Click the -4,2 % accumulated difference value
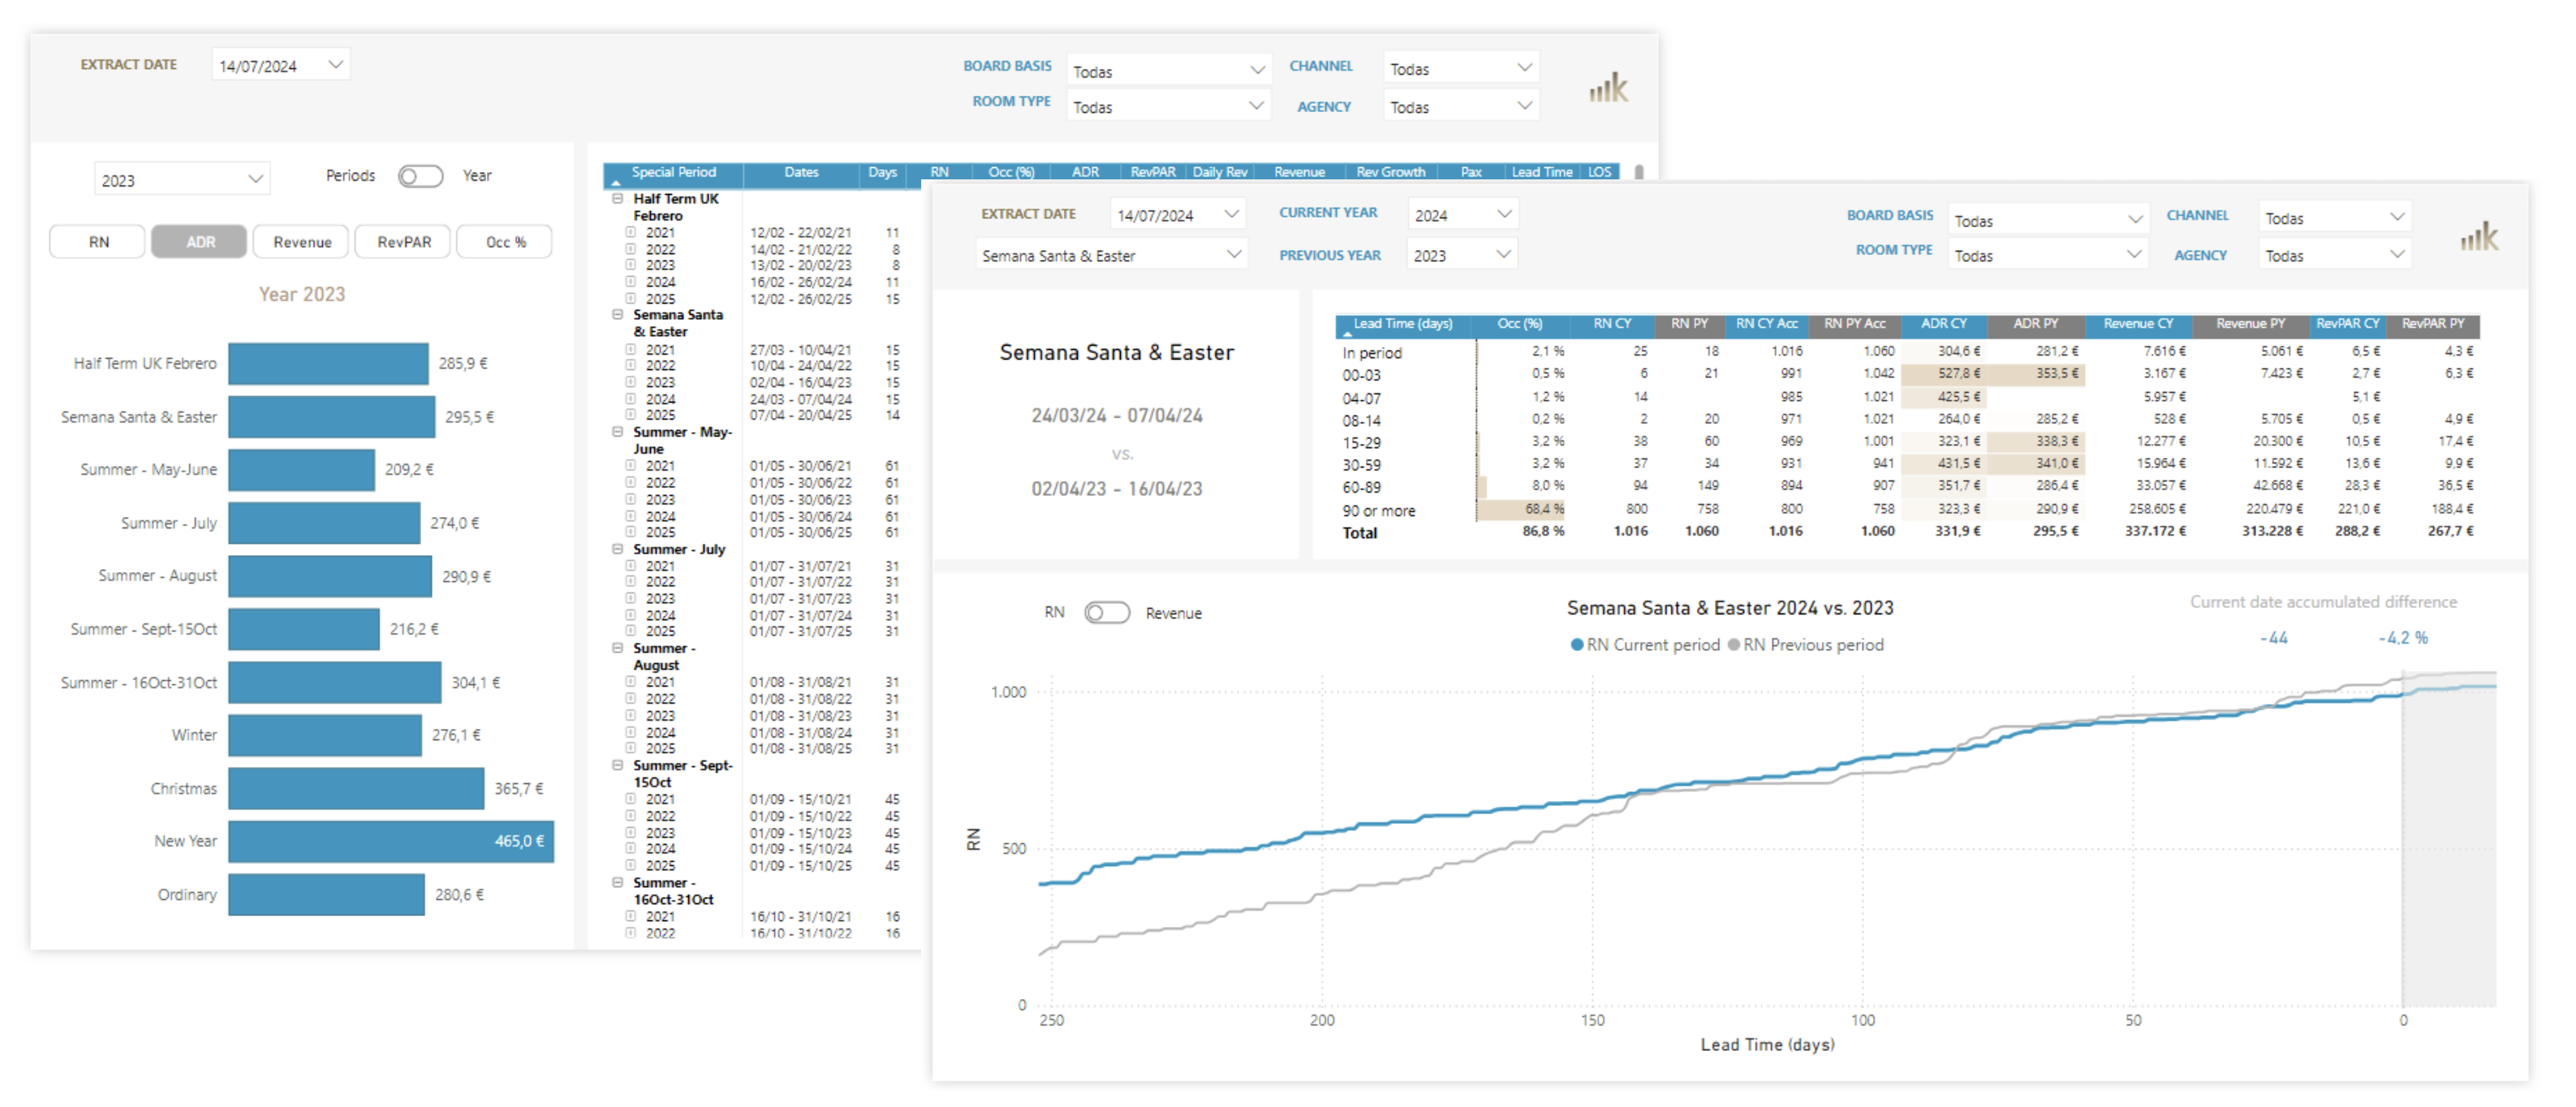Viewport: 2576px width, 1107px height. [2403, 638]
